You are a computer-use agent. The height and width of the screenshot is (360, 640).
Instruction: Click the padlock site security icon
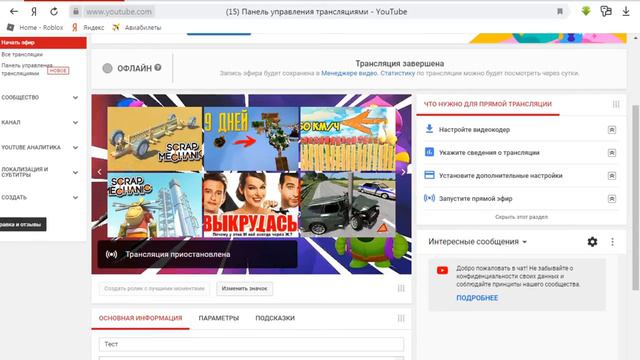[76, 12]
